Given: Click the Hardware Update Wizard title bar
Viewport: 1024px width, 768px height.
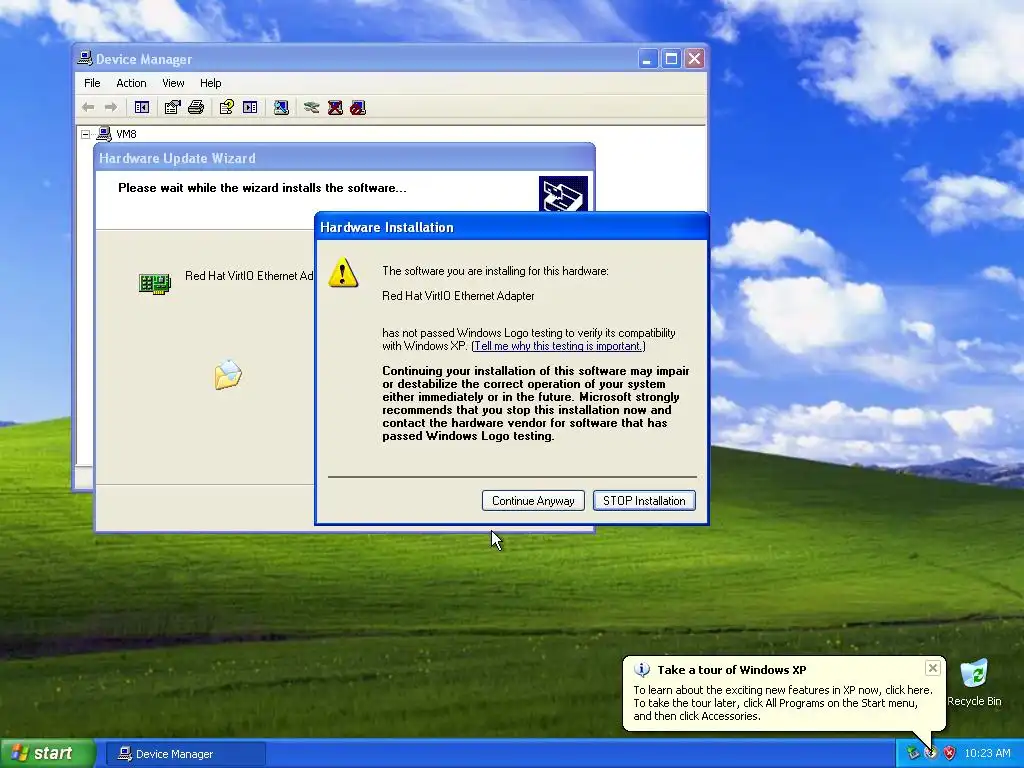Looking at the screenshot, I should (344, 158).
